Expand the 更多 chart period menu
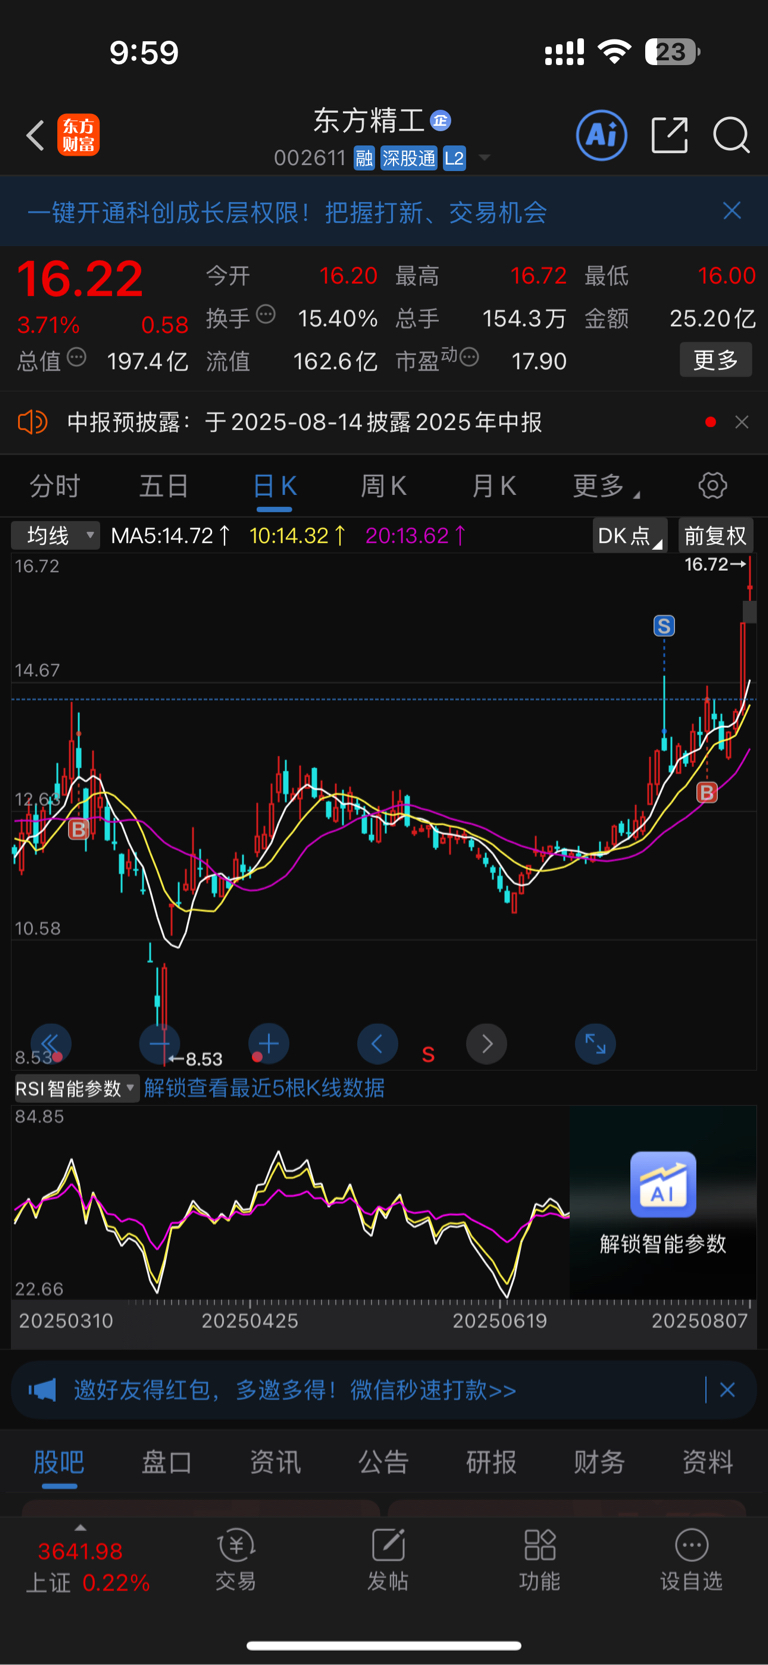Viewport: 768px width, 1665px height. click(x=606, y=487)
